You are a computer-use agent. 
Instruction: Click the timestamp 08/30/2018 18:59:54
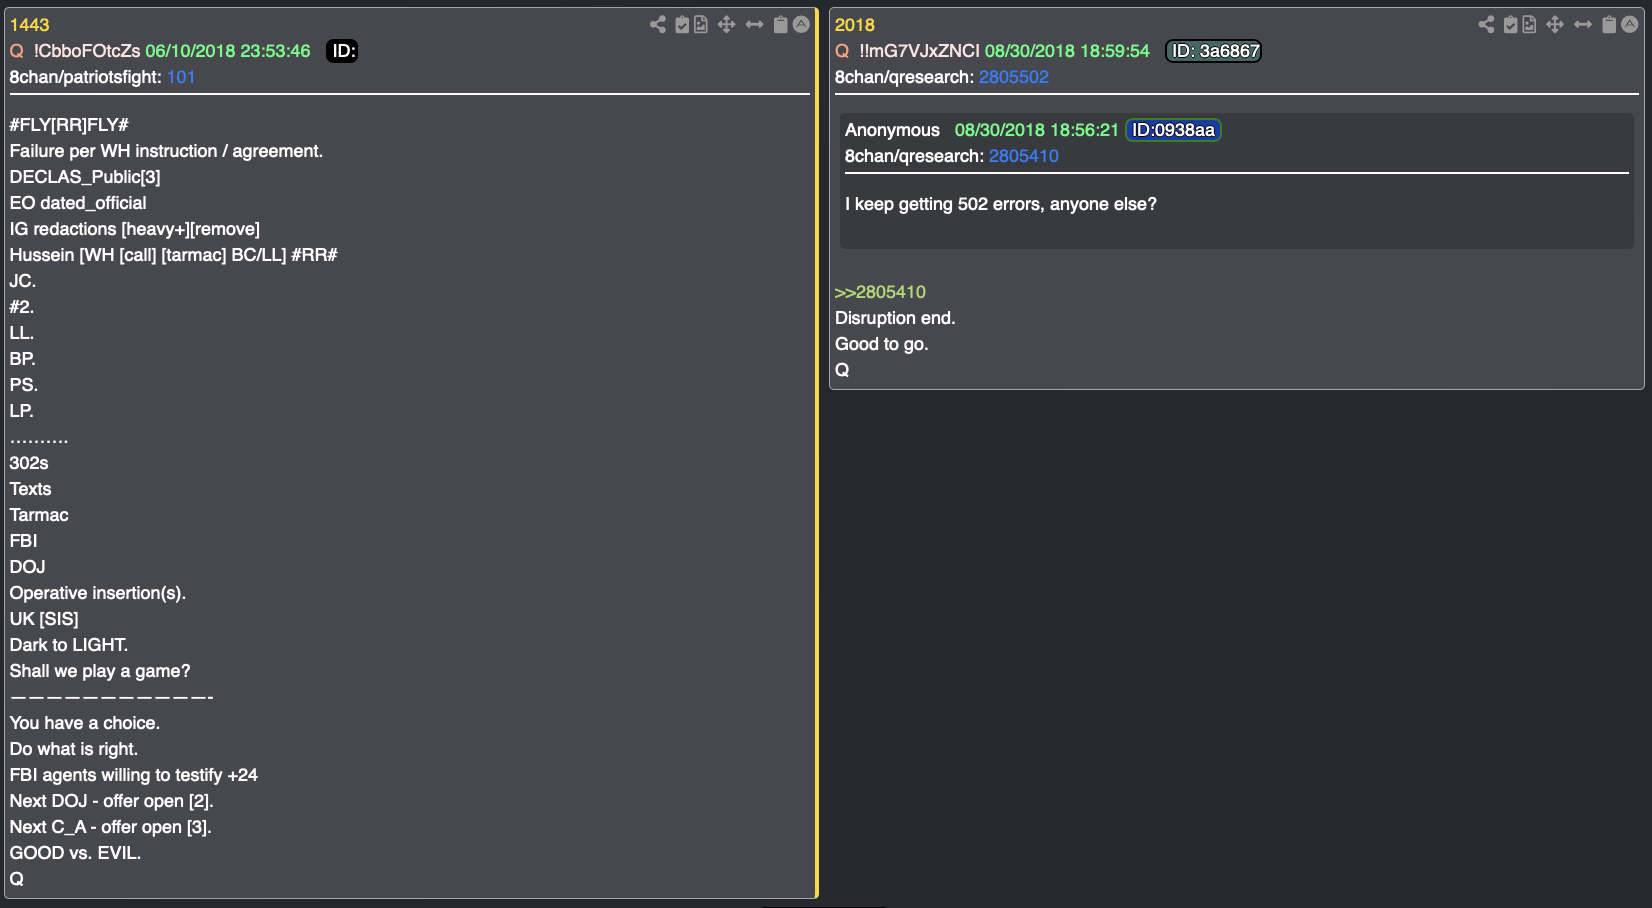pyautogui.click(x=1067, y=51)
